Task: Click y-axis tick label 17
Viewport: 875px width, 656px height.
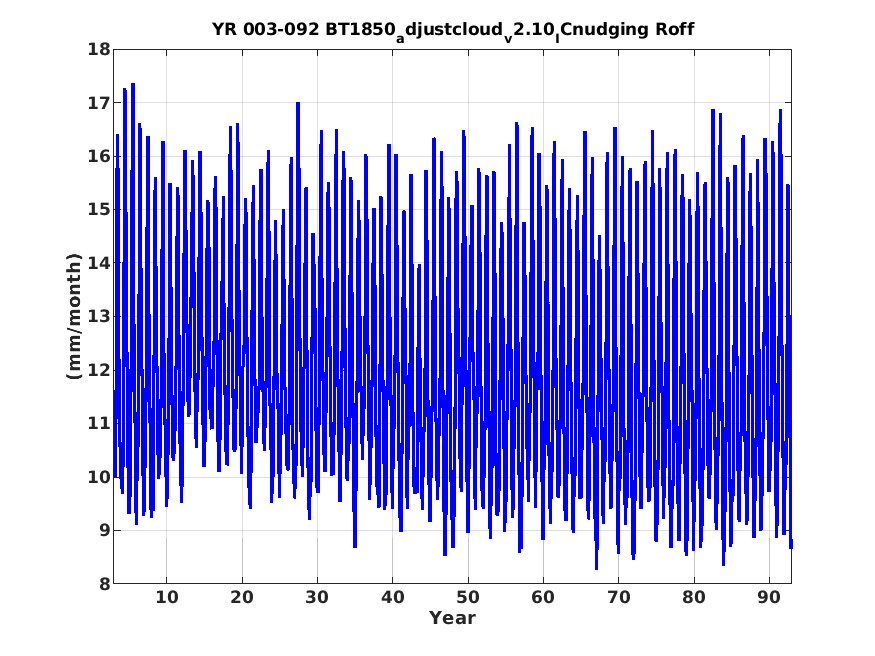Action: [98, 103]
